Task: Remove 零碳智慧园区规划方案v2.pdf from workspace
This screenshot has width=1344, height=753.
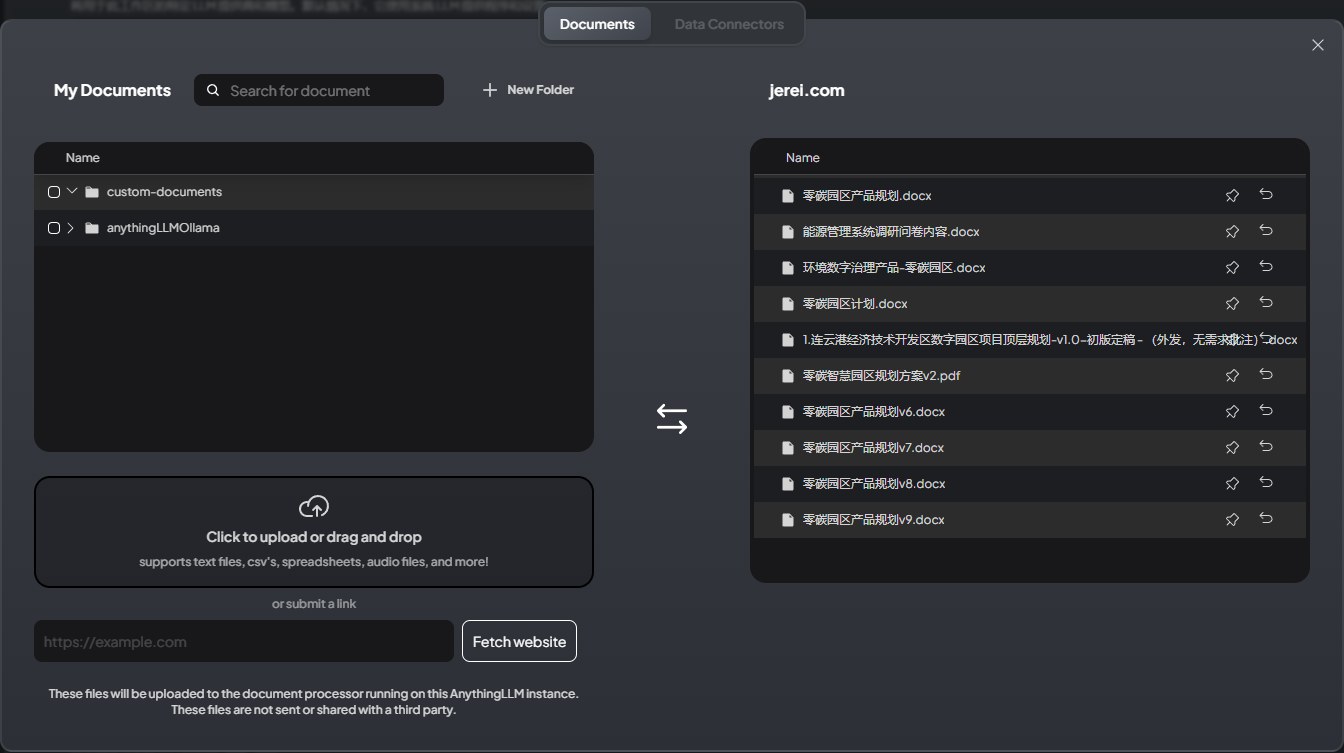Action: 1266,375
